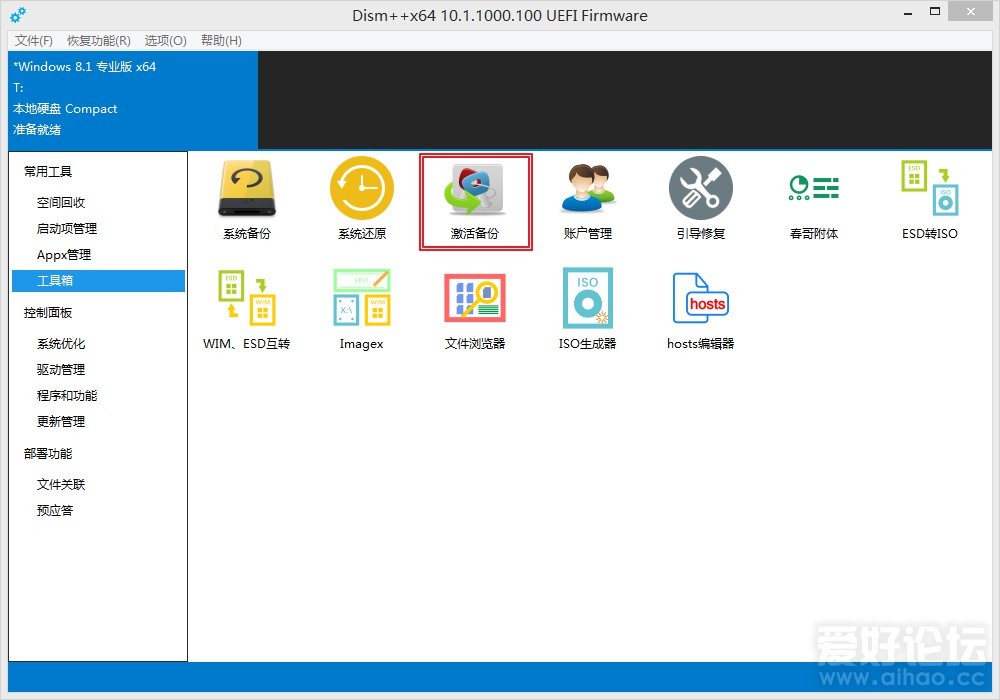
Task: Open the 选项(O) menu
Action: (165, 40)
